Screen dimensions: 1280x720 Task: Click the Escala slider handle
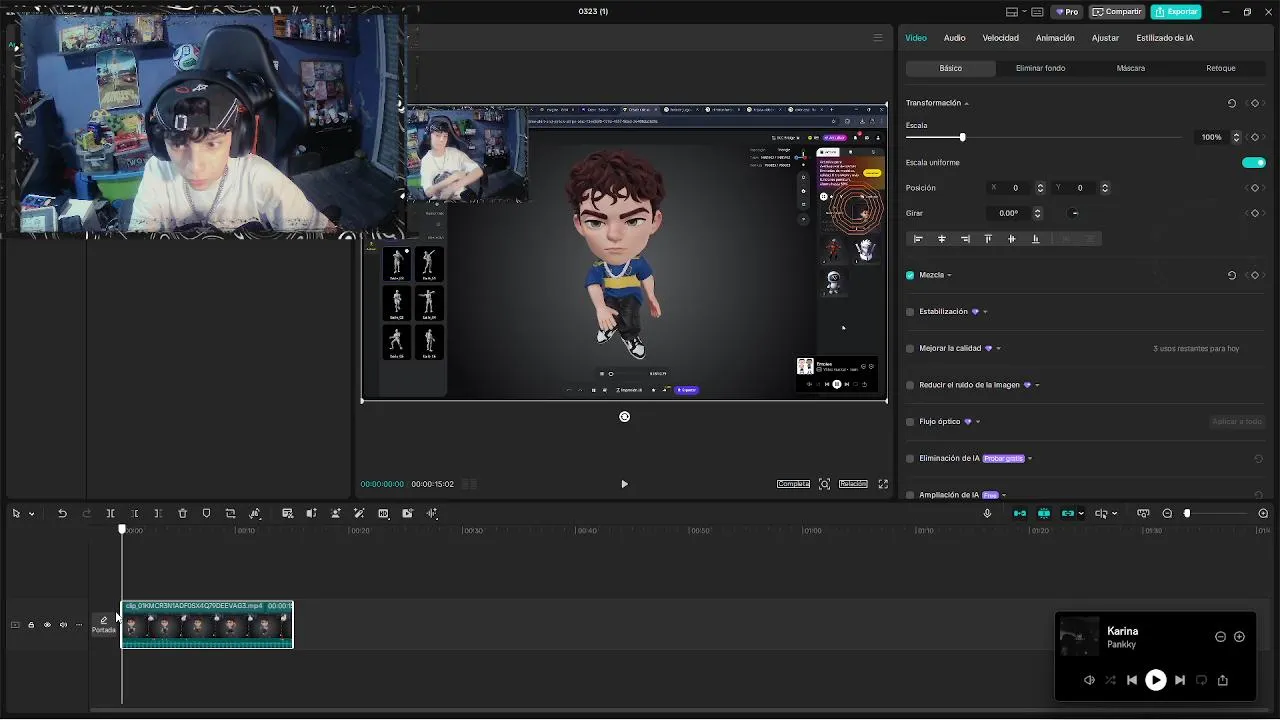963,137
